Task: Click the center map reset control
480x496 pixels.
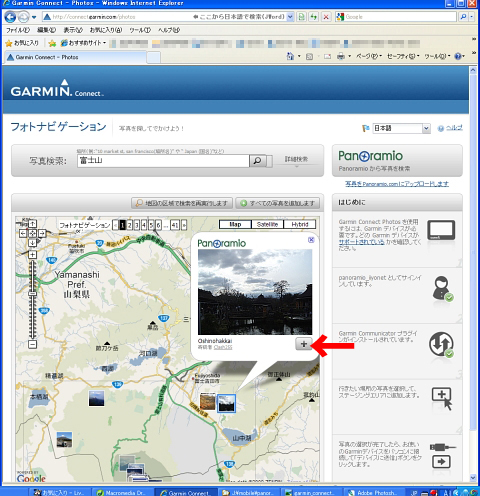Action: (x=32, y=233)
